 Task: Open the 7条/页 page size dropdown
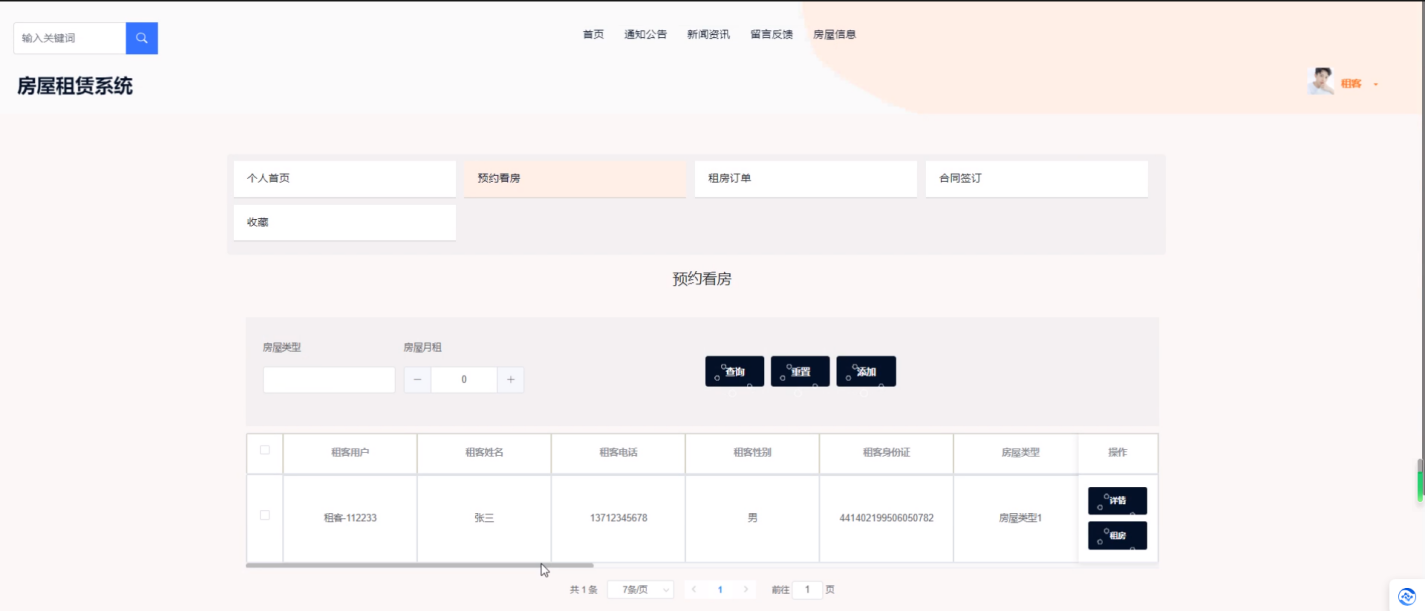coord(640,590)
